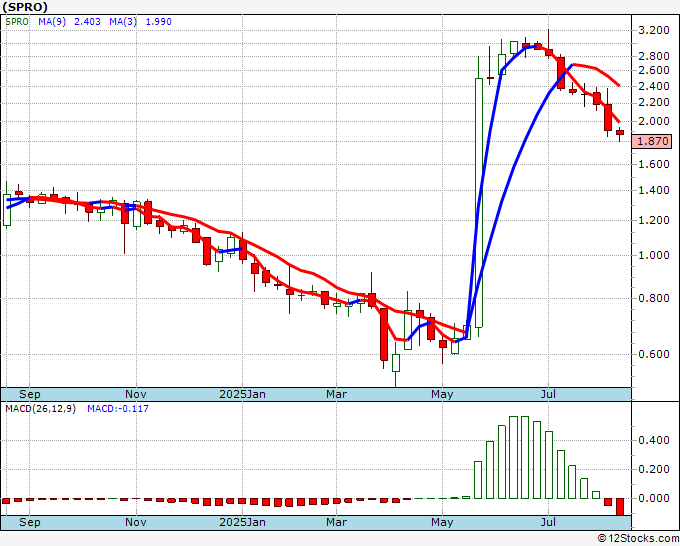Click the 2.800 price axis label
680x546 pixels.
pyautogui.click(x=654, y=56)
